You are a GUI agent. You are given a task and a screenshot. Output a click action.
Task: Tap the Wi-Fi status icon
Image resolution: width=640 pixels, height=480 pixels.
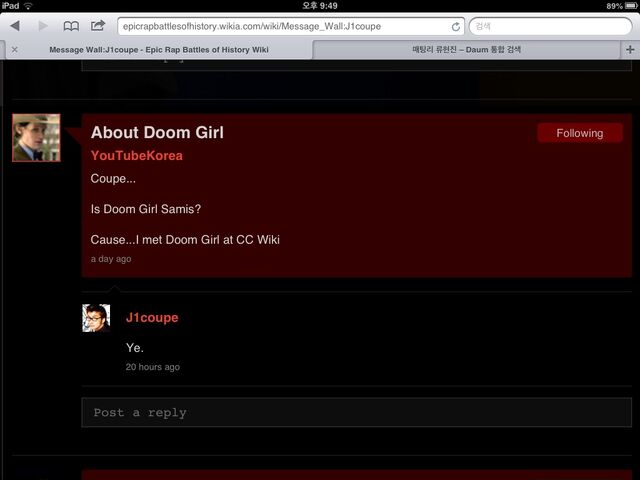coord(28,6)
